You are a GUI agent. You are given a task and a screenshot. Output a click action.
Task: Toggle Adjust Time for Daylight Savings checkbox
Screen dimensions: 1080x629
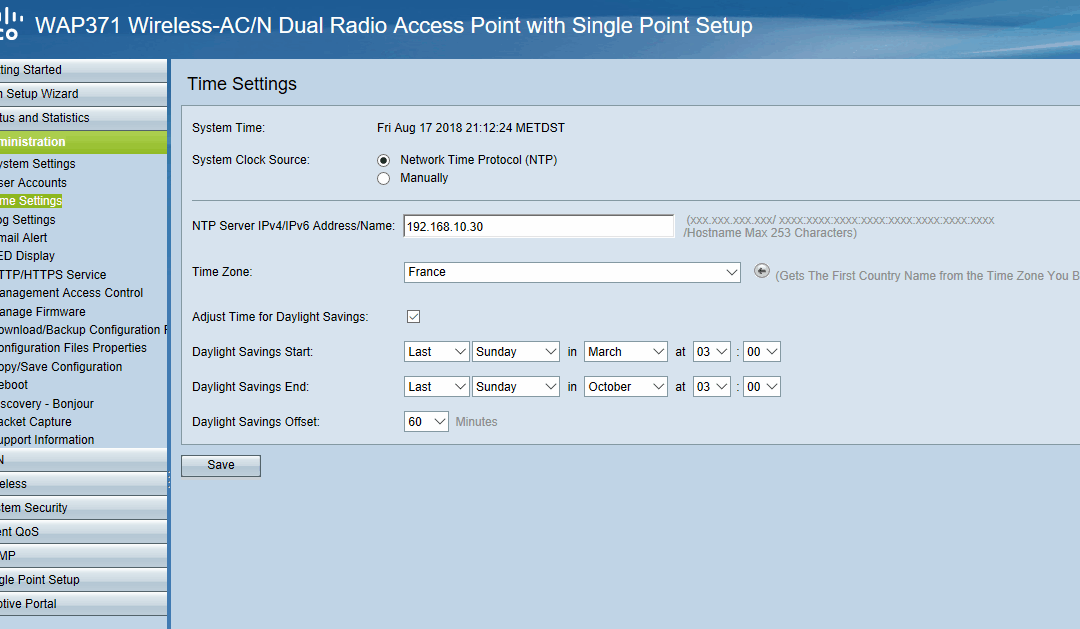click(413, 316)
